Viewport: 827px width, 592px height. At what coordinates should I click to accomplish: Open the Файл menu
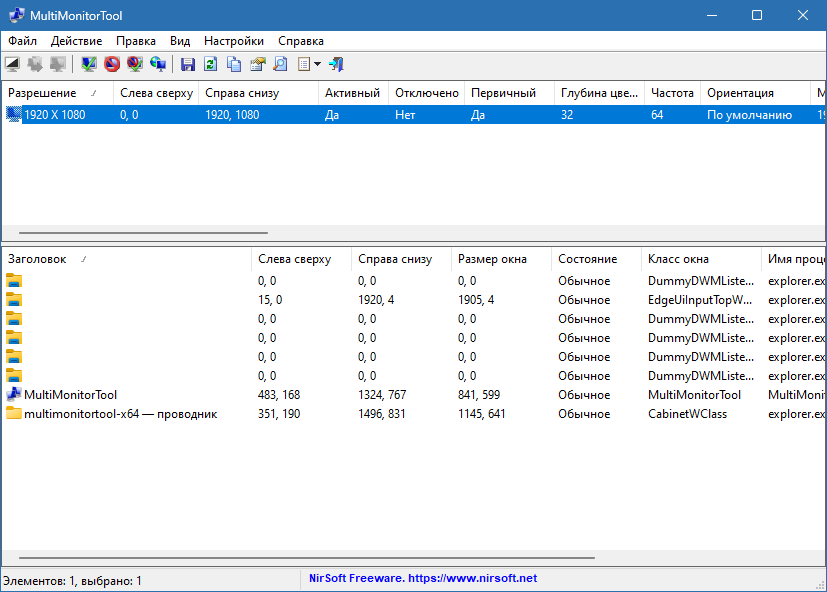(x=23, y=41)
